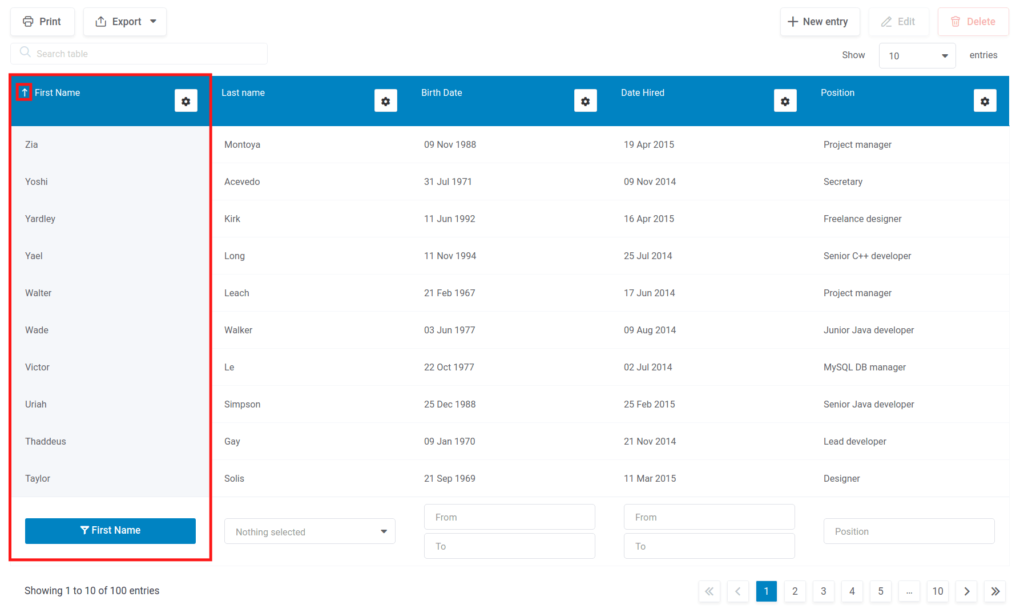The width and height of the screenshot is (1024, 609).
Task: Select page 5 in pagination
Action: 880,591
